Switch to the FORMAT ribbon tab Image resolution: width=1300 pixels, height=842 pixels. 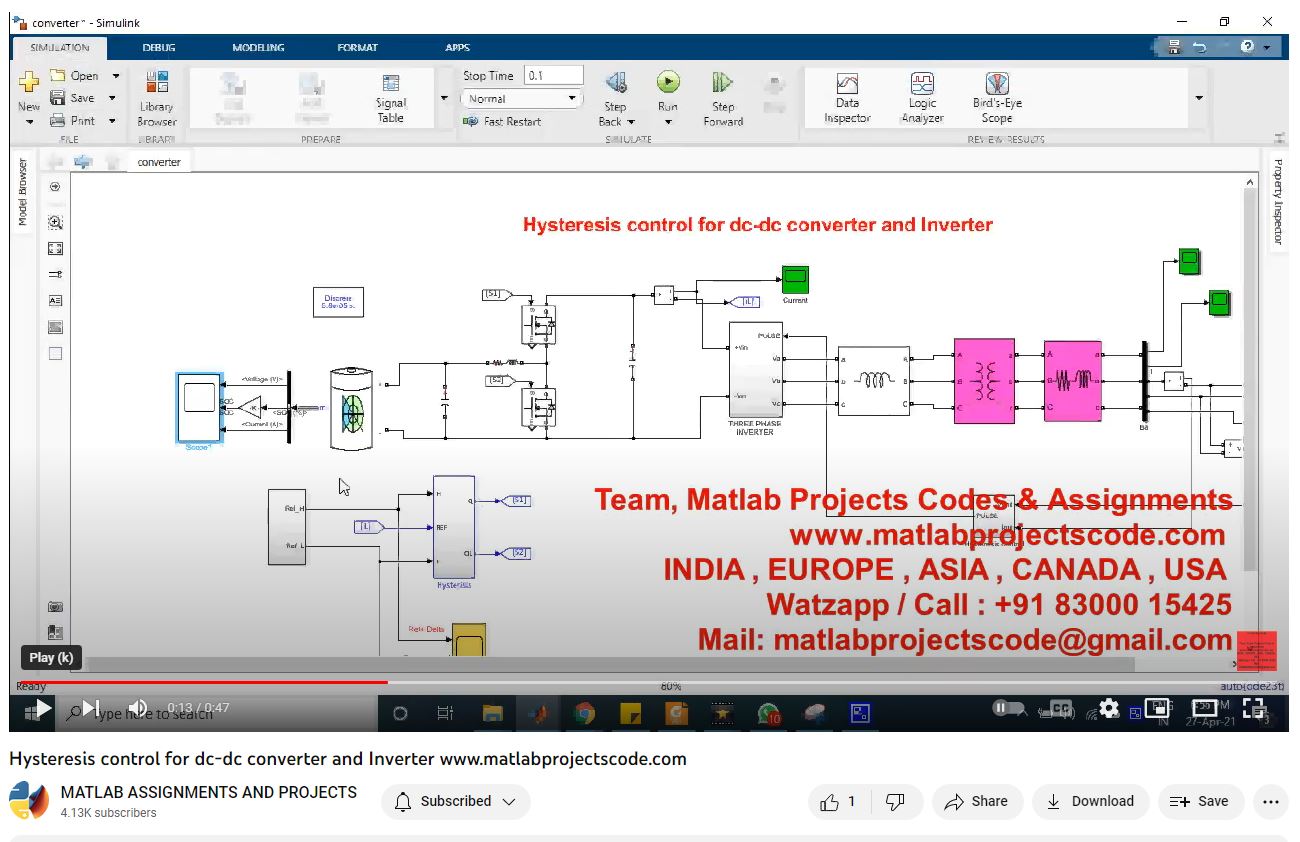coord(357,47)
